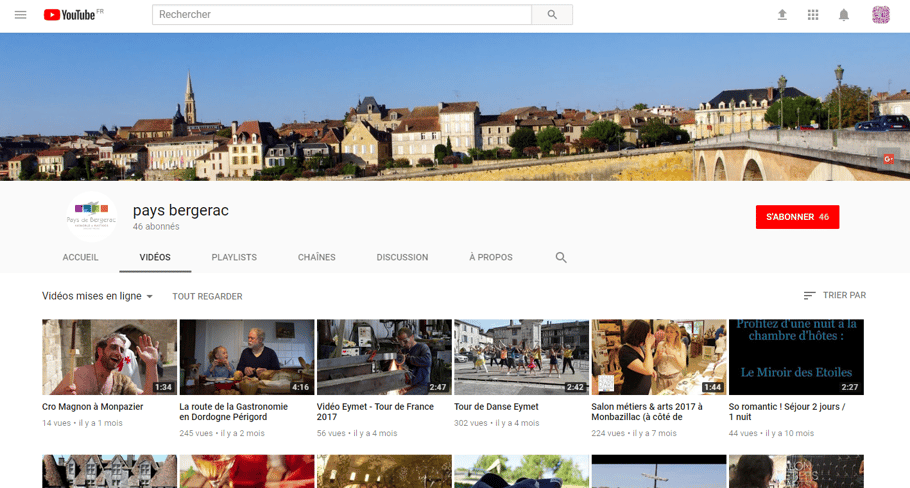This screenshot has width=910, height=488.
Task: Go to the Discussion tab
Action: tap(402, 258)
